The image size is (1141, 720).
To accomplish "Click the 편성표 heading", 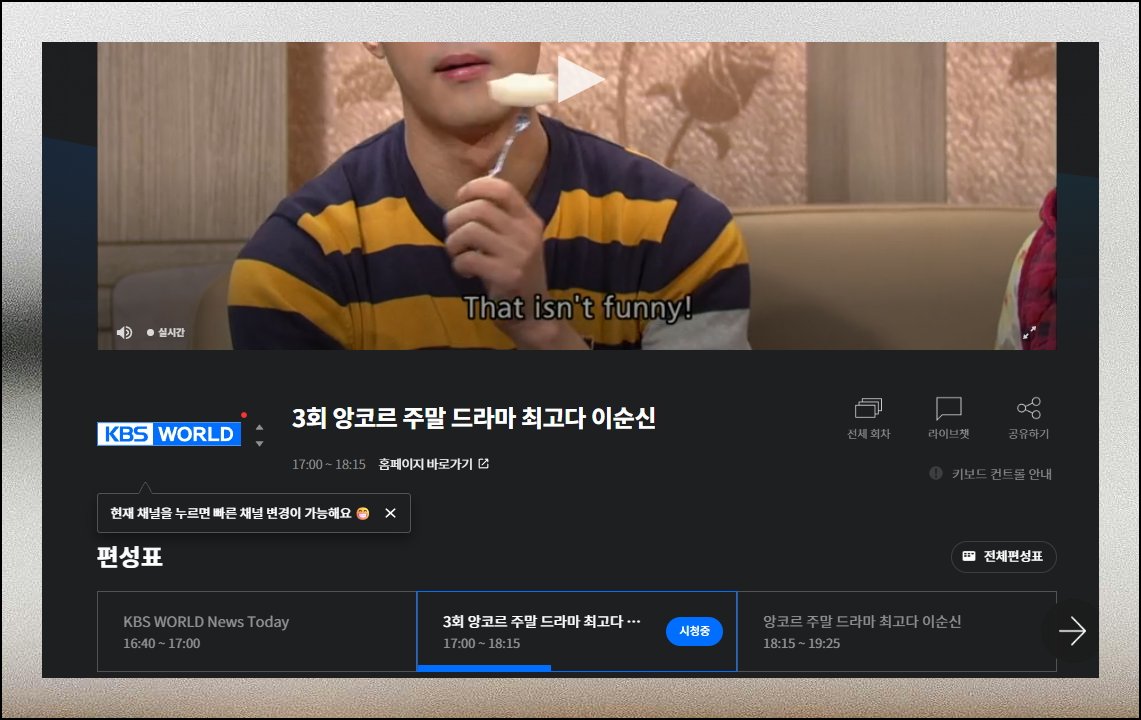I will 130,557.
